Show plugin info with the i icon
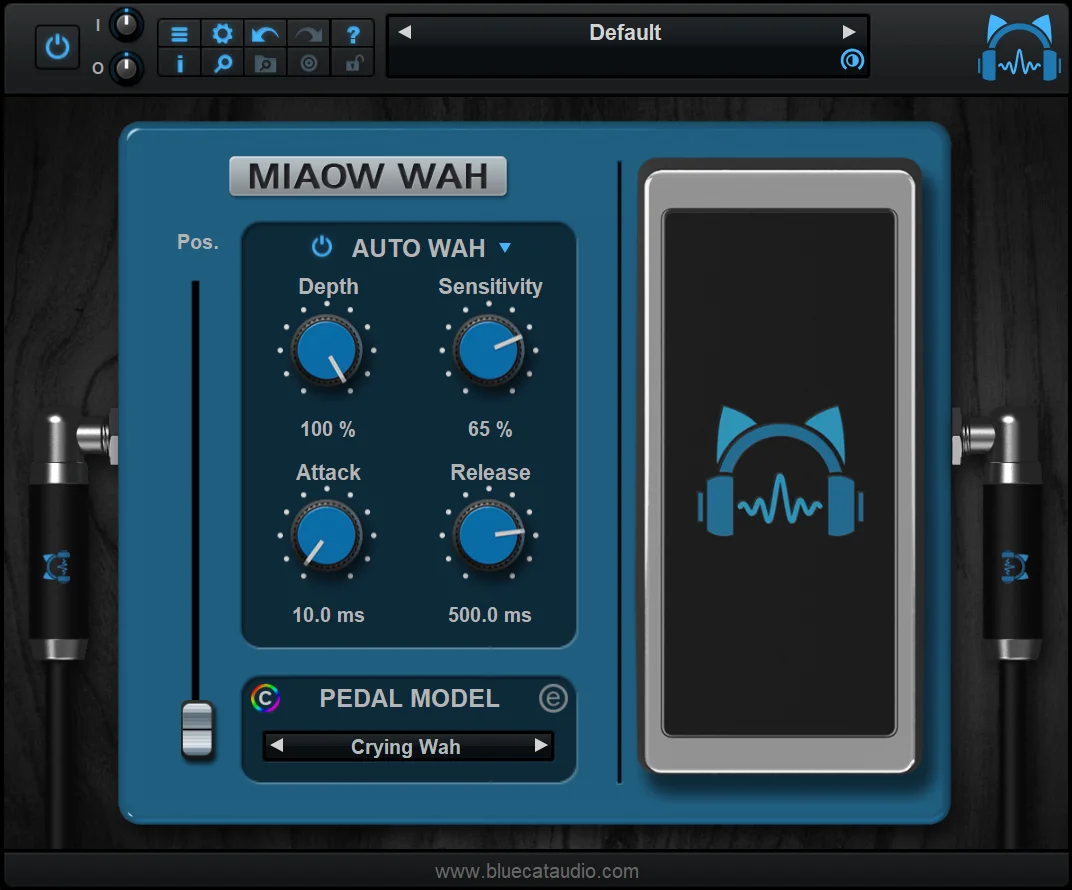The height and width of the screenshot is (890, 1072). (179, 62)
